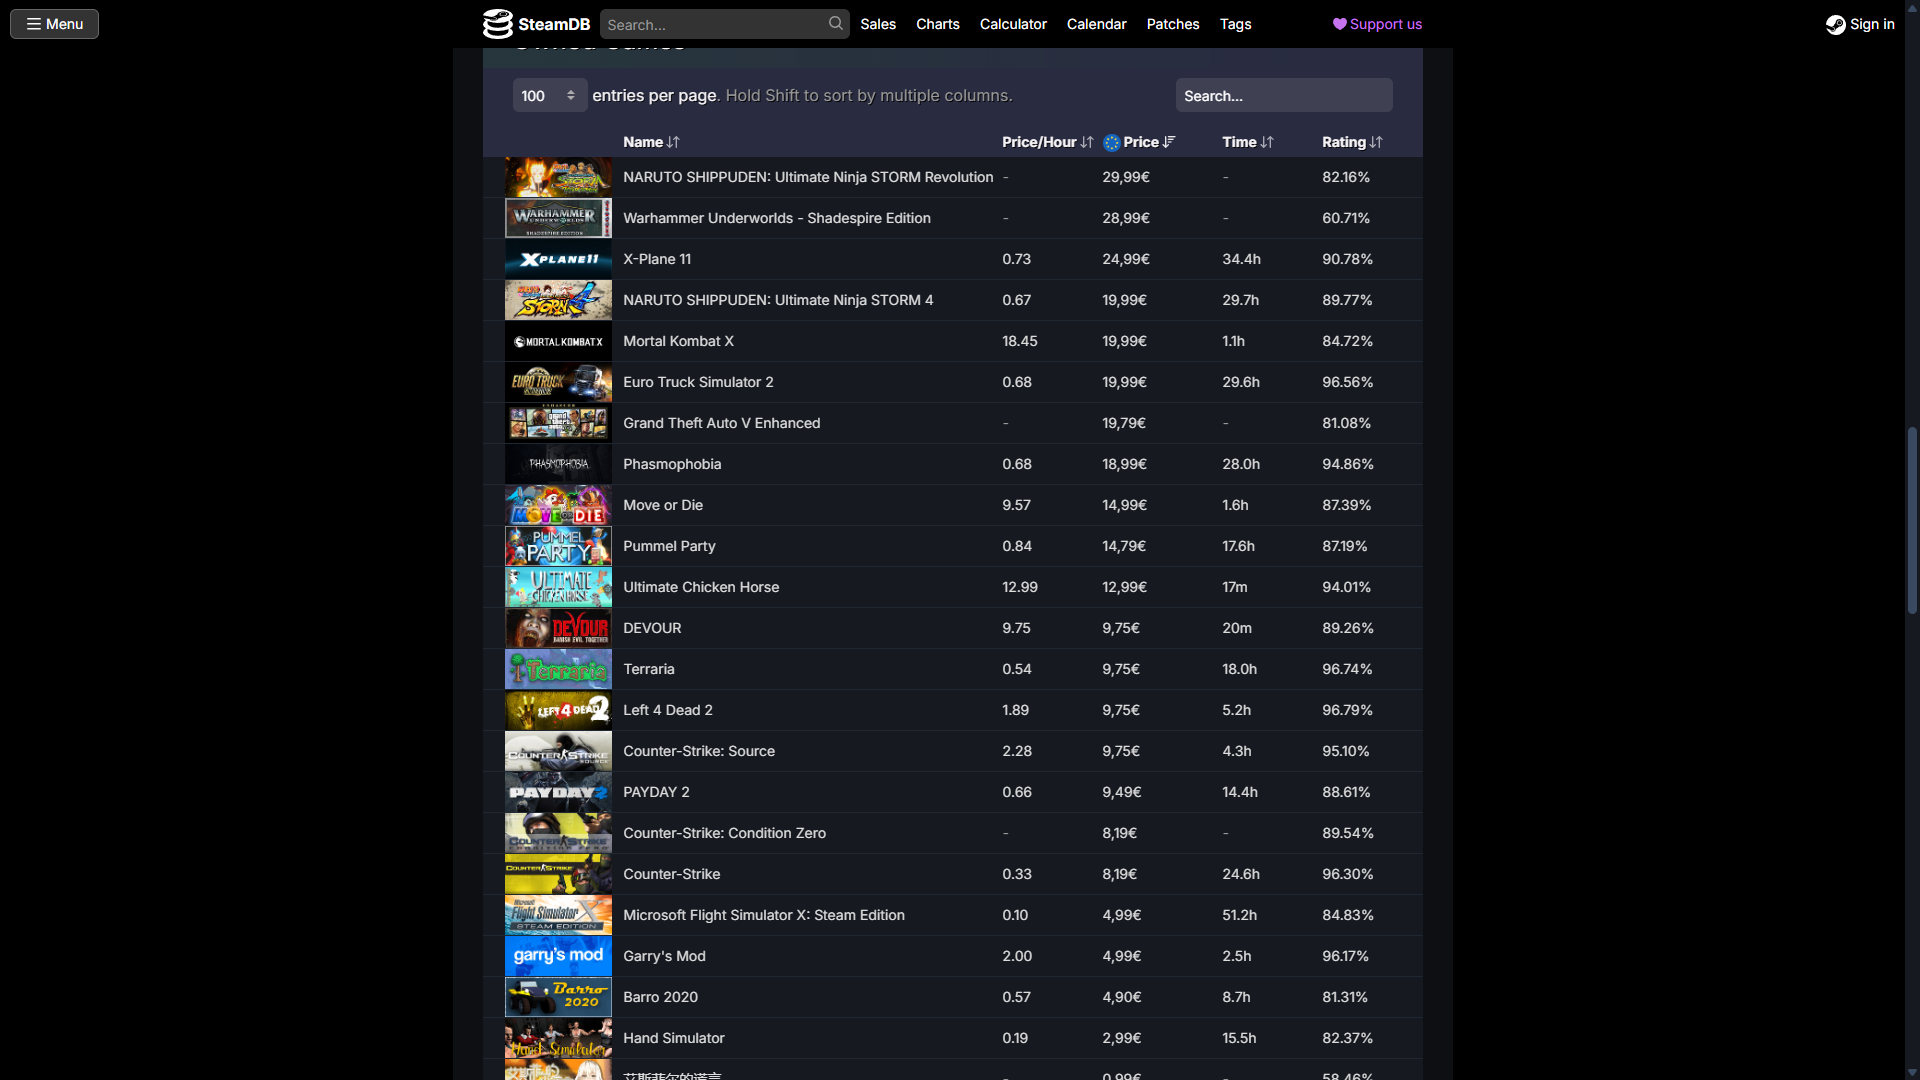The height and width of the screenshot is (1080, 1920).
Task: Click the heart icon beside Support us
Action: click(x=1339, y=24)
